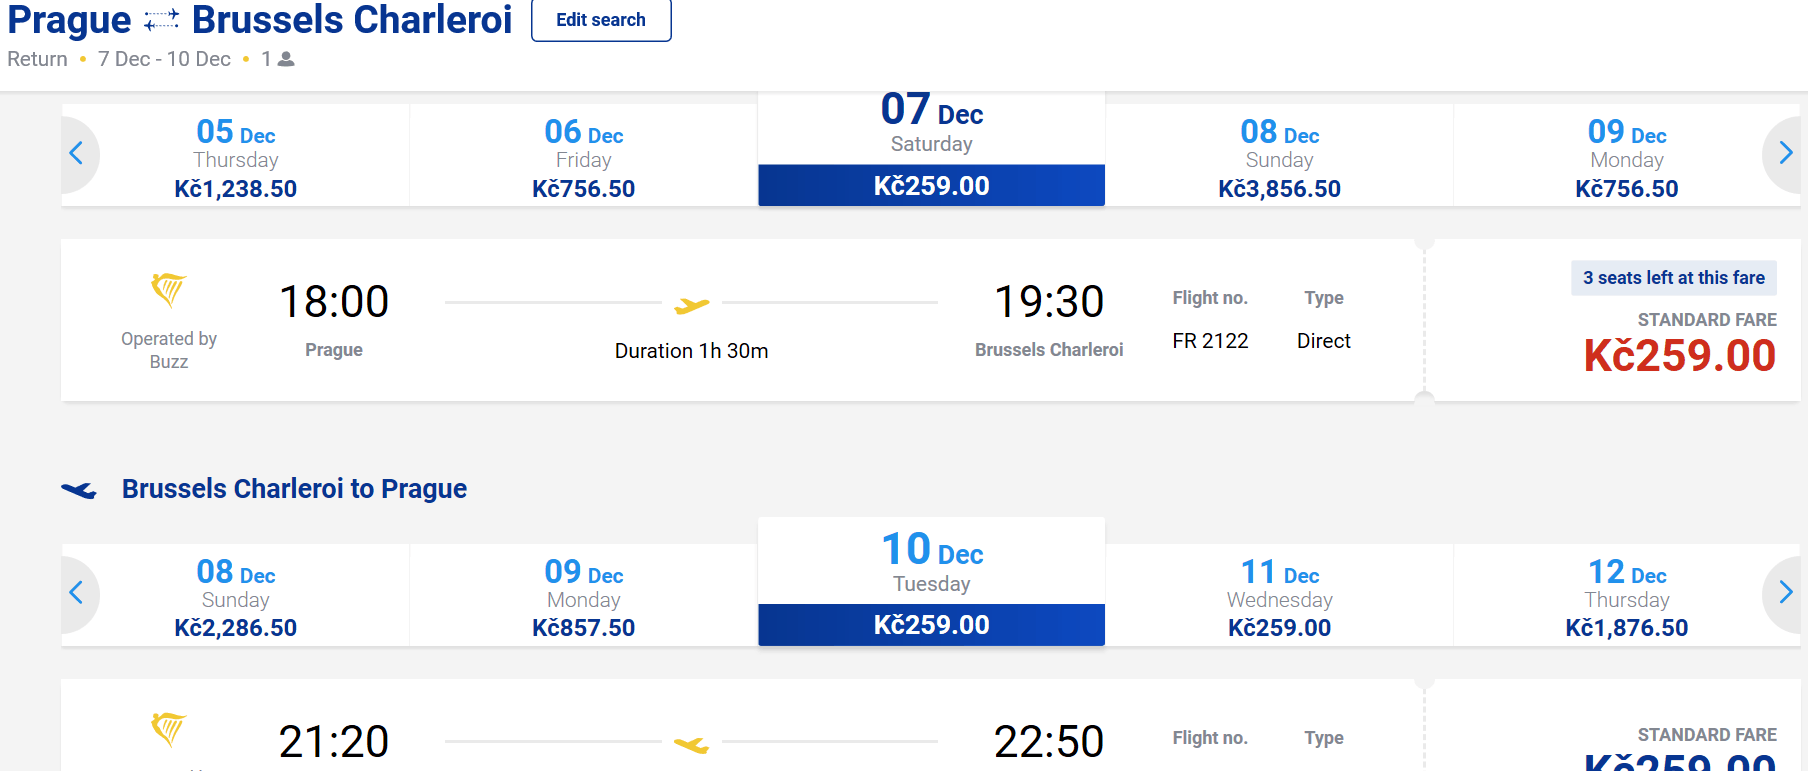Click next dates arrow for outbound flights
Screen dimensions: 1808x771
(1785, 154)
